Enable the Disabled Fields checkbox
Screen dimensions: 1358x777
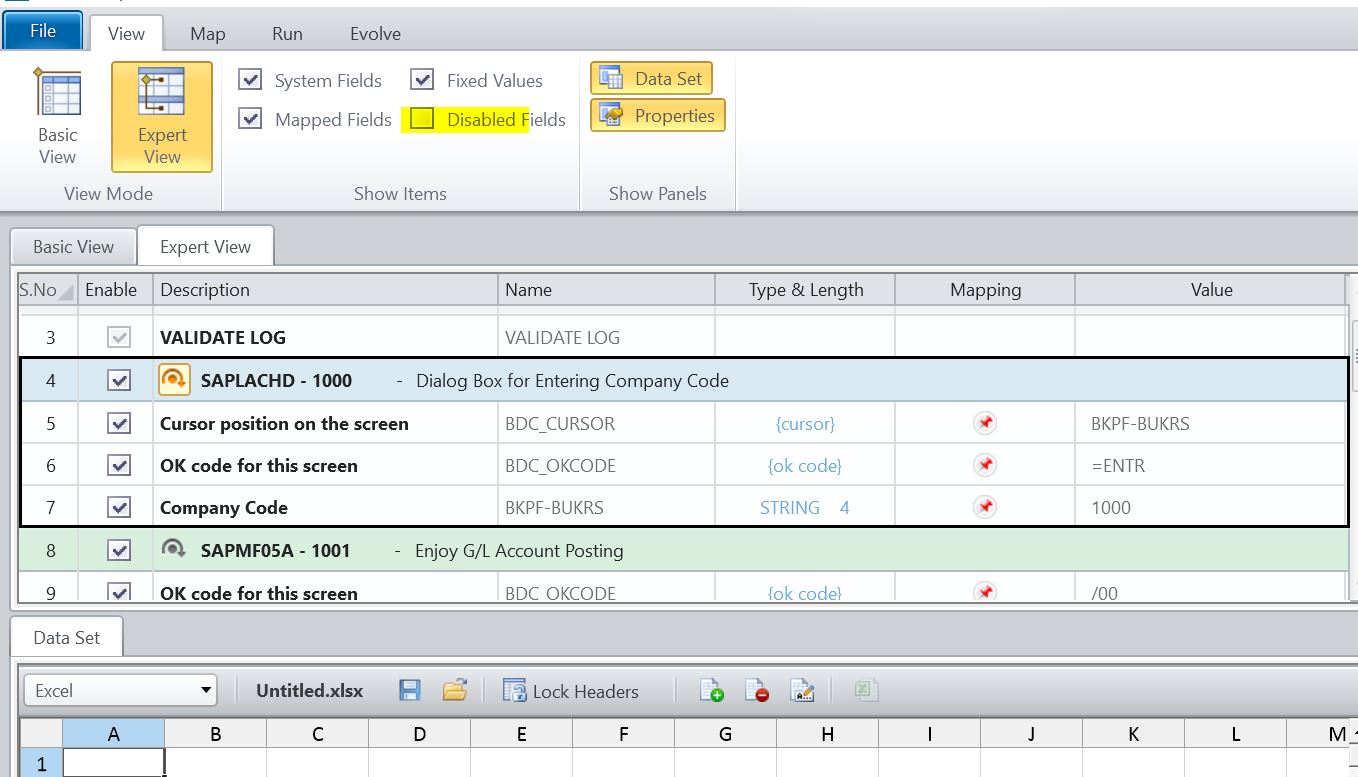click(420, 119)
